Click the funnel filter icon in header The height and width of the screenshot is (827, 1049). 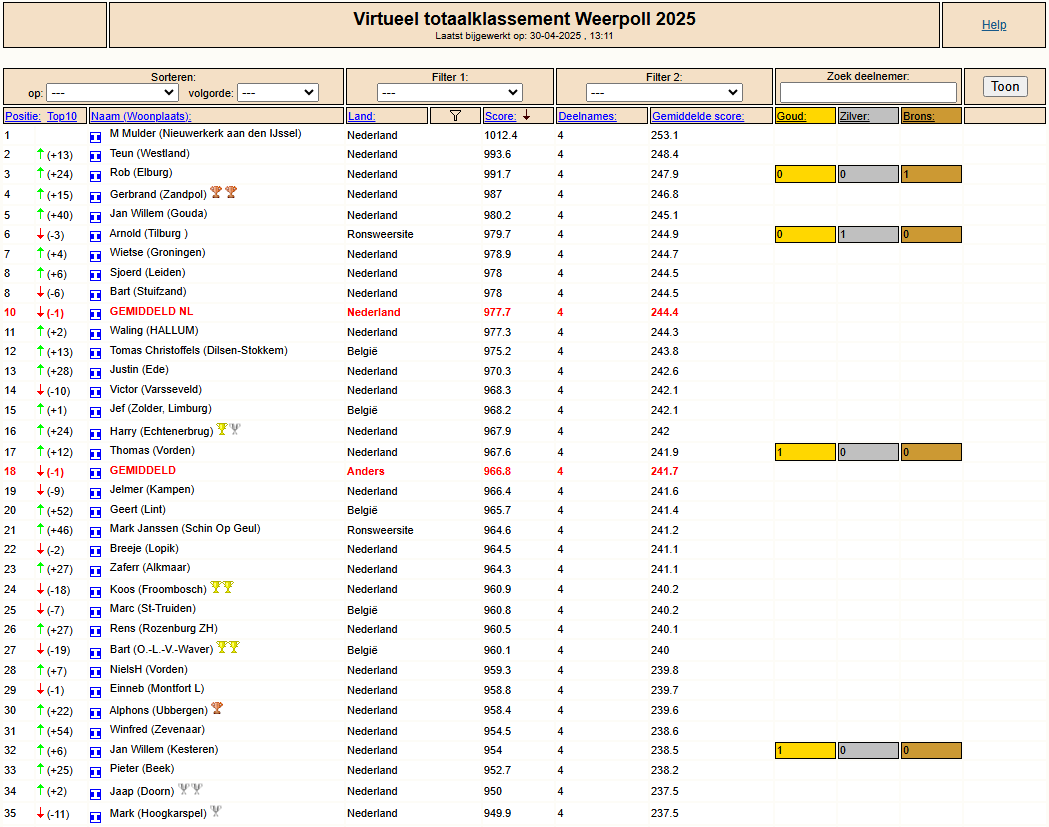(455, 116)
